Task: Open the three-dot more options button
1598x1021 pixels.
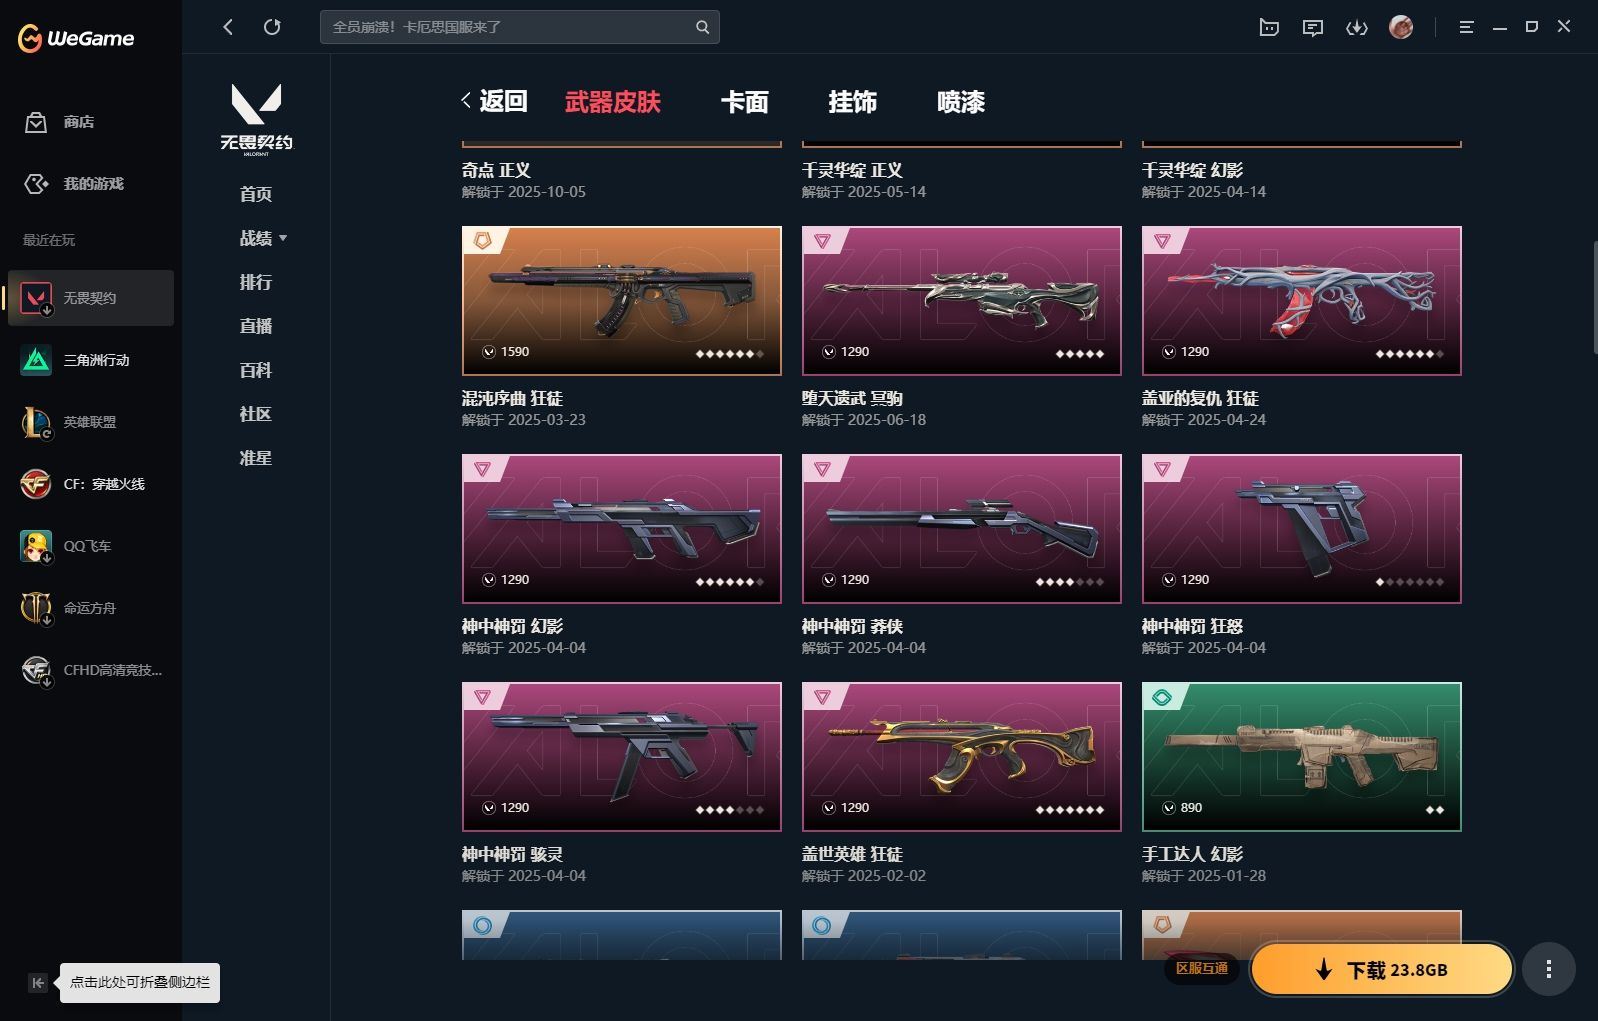Action: coord(1549,969)
